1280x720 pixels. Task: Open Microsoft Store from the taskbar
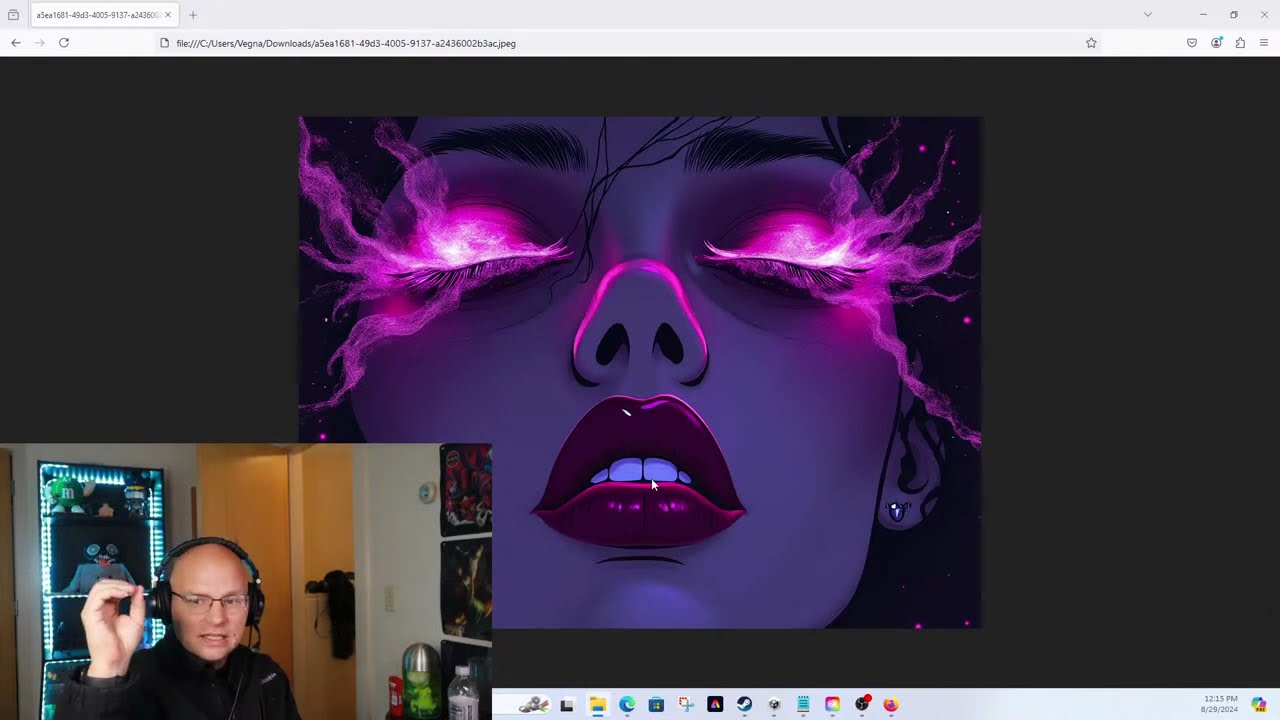click(656, 705)
